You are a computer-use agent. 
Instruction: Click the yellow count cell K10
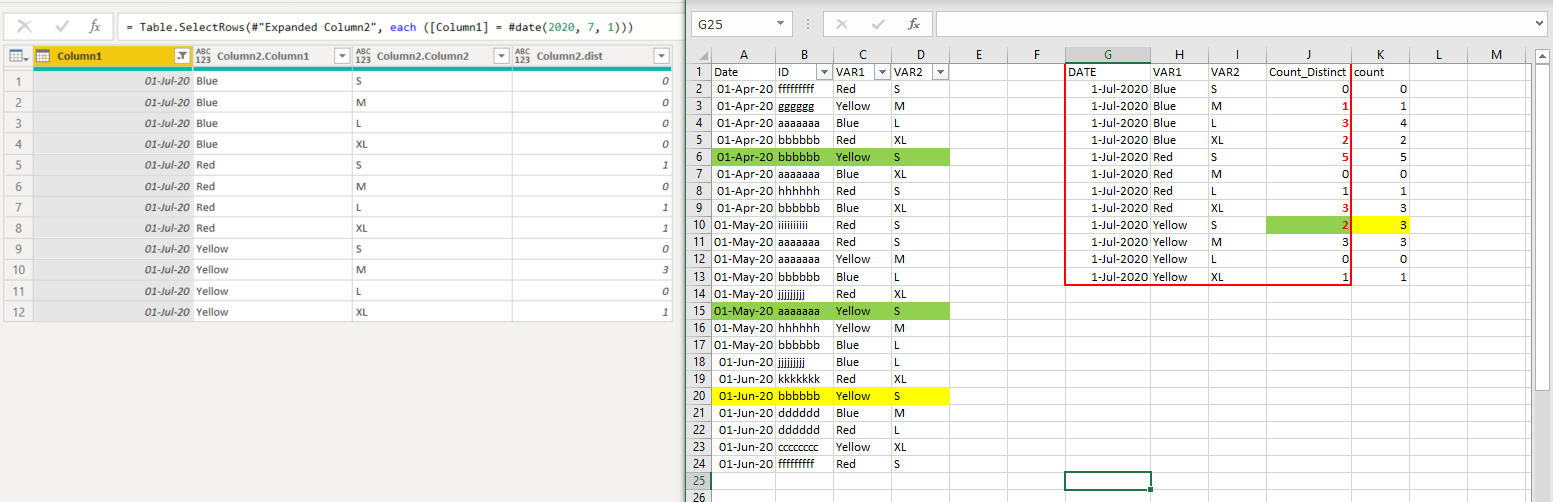(x=1380, y=225)
